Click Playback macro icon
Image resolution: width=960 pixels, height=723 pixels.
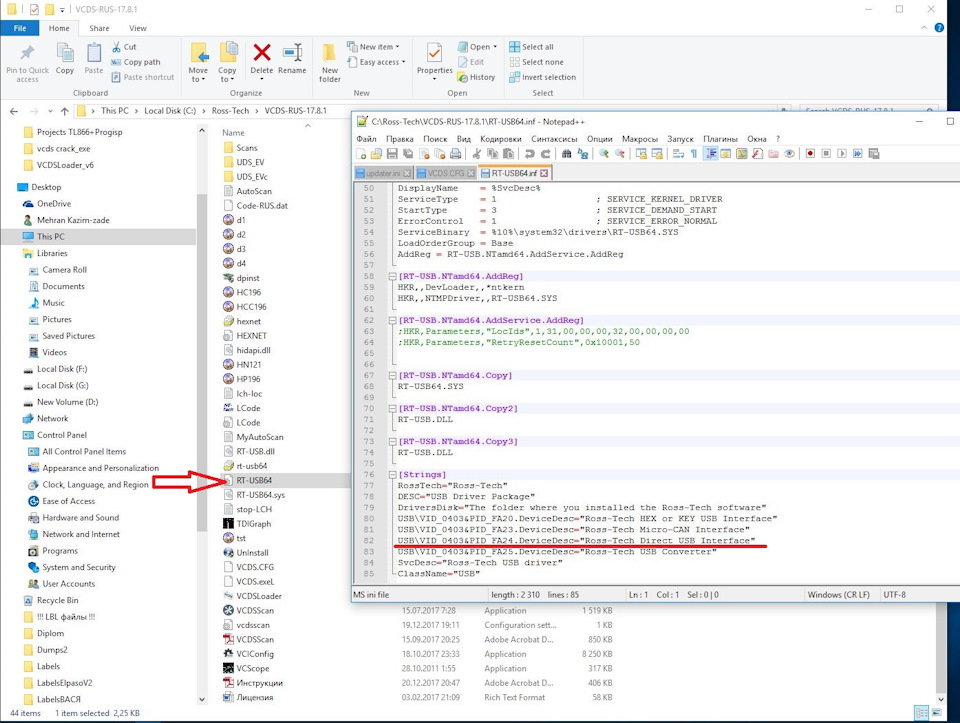point(842,154)
